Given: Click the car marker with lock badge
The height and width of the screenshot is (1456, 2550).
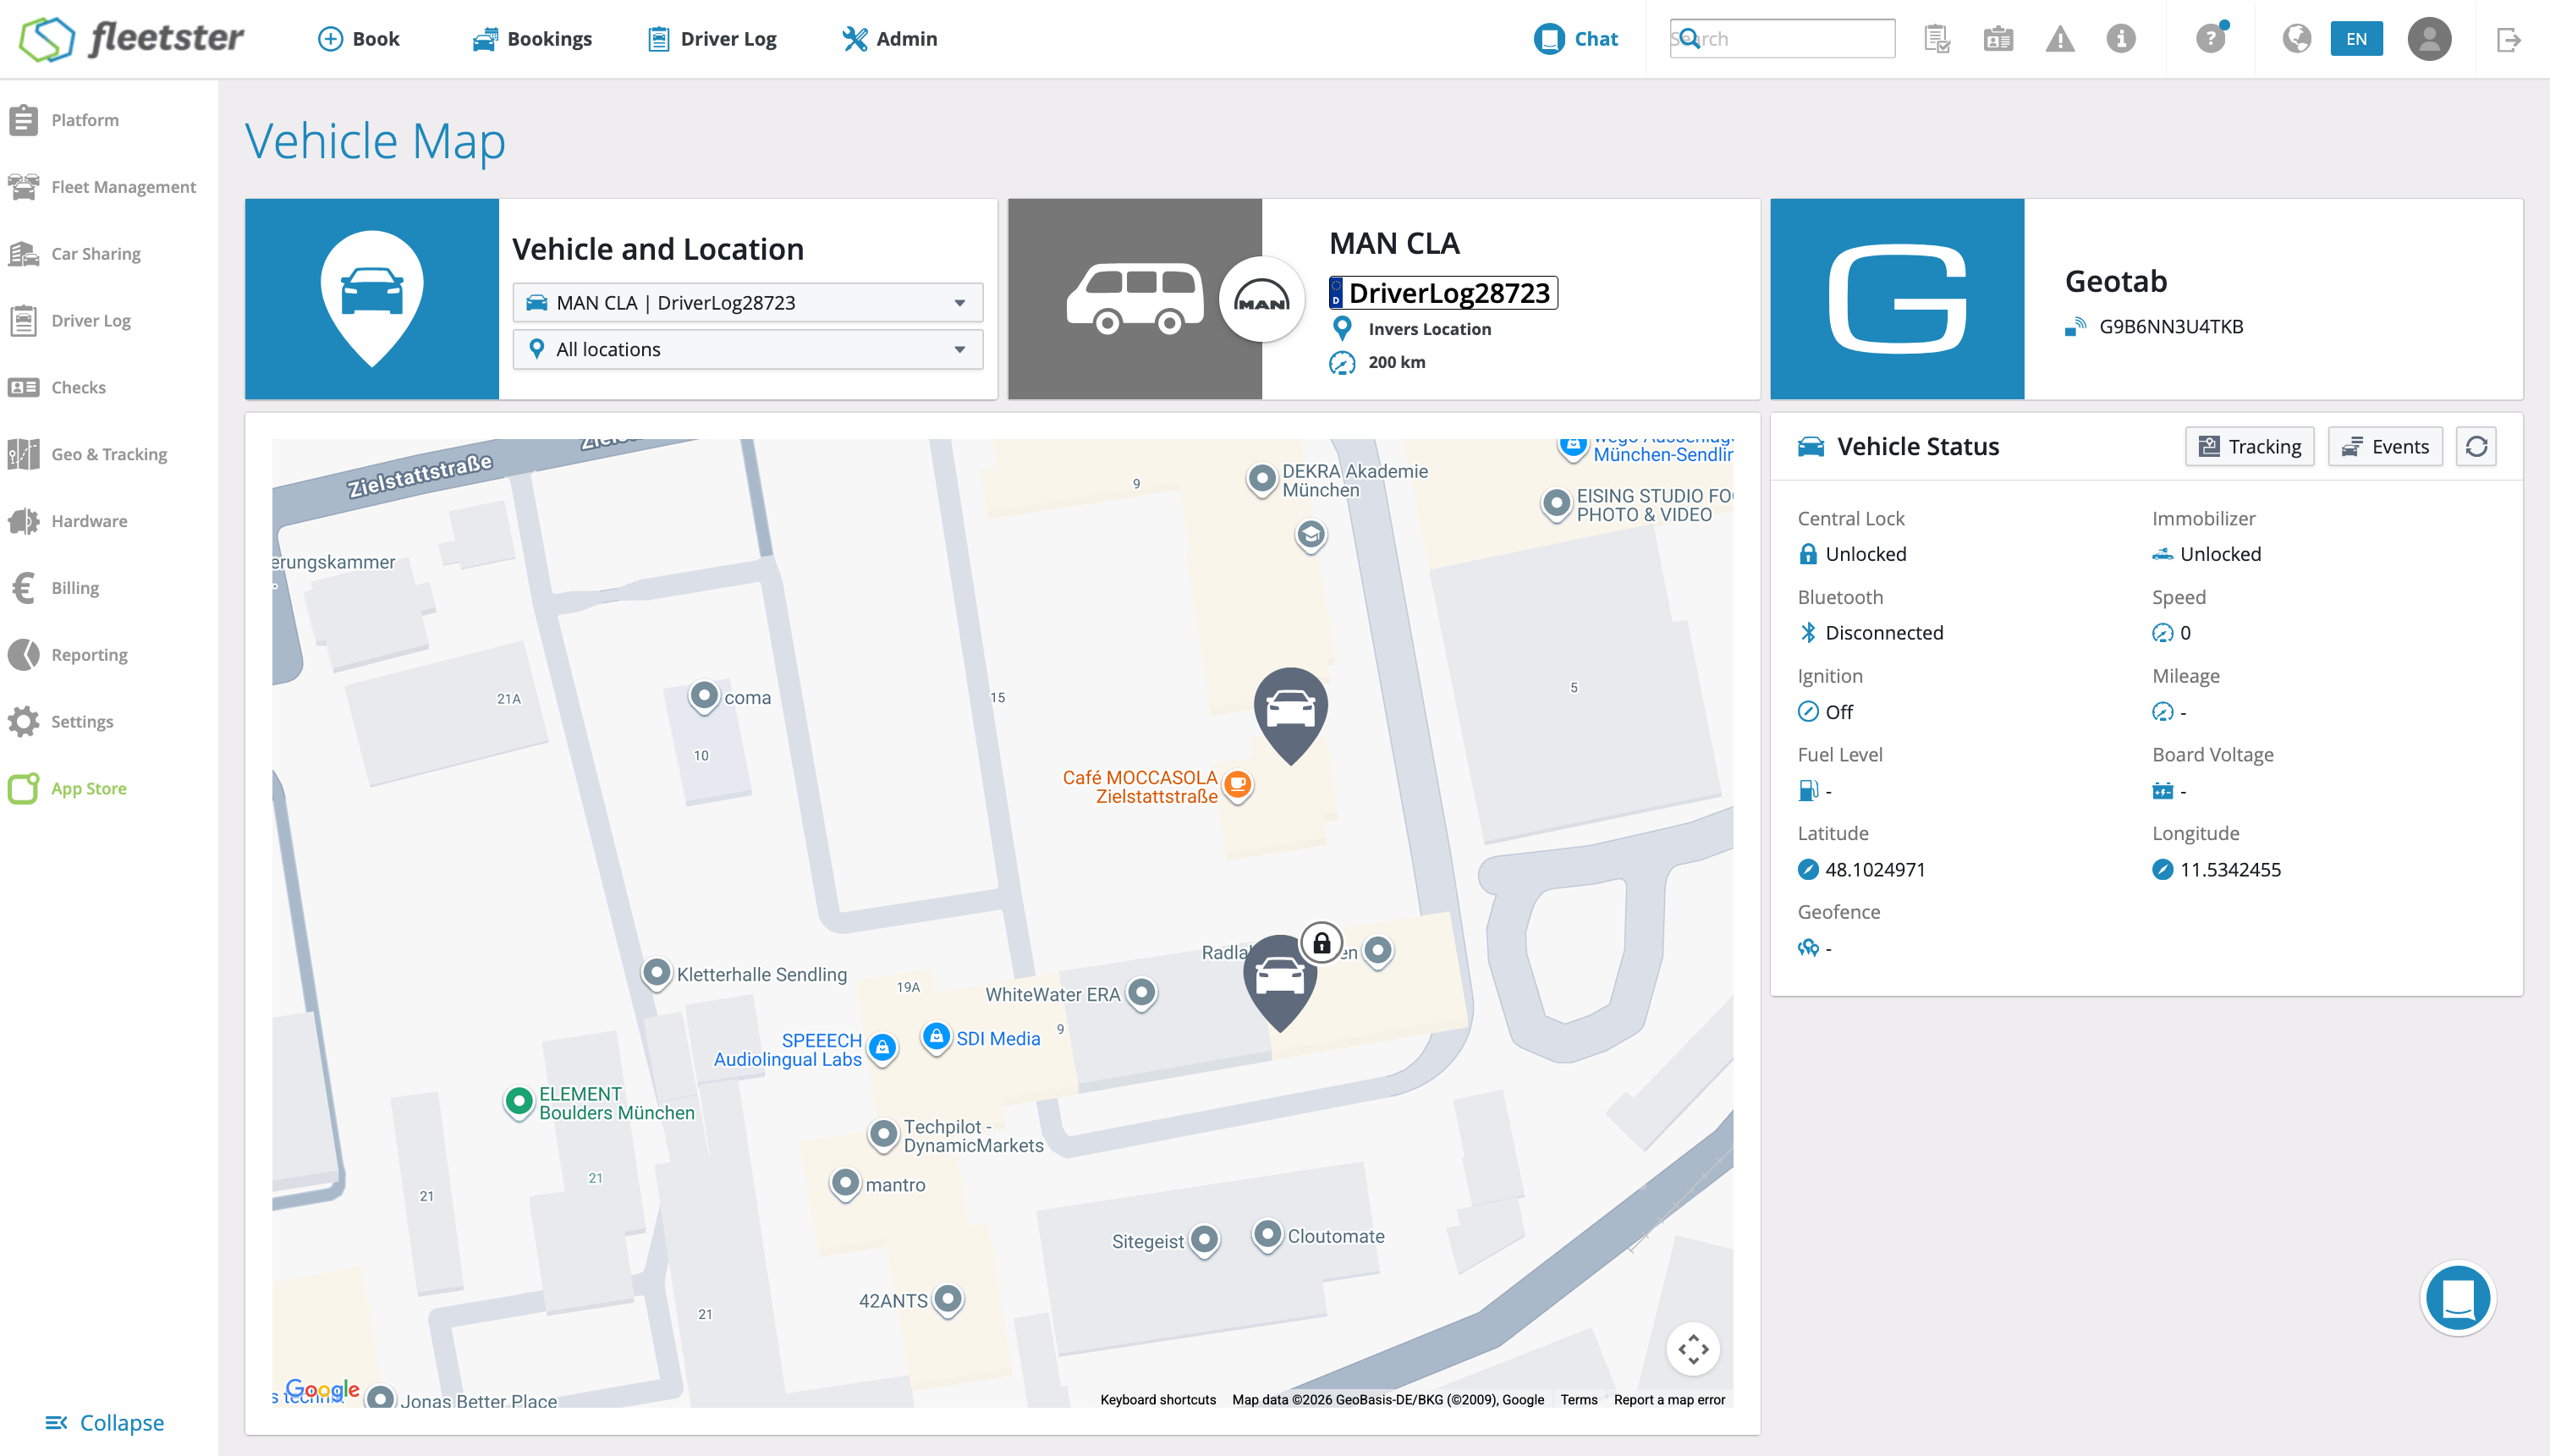Looking at the screenshot, I should coord(1280,983).
